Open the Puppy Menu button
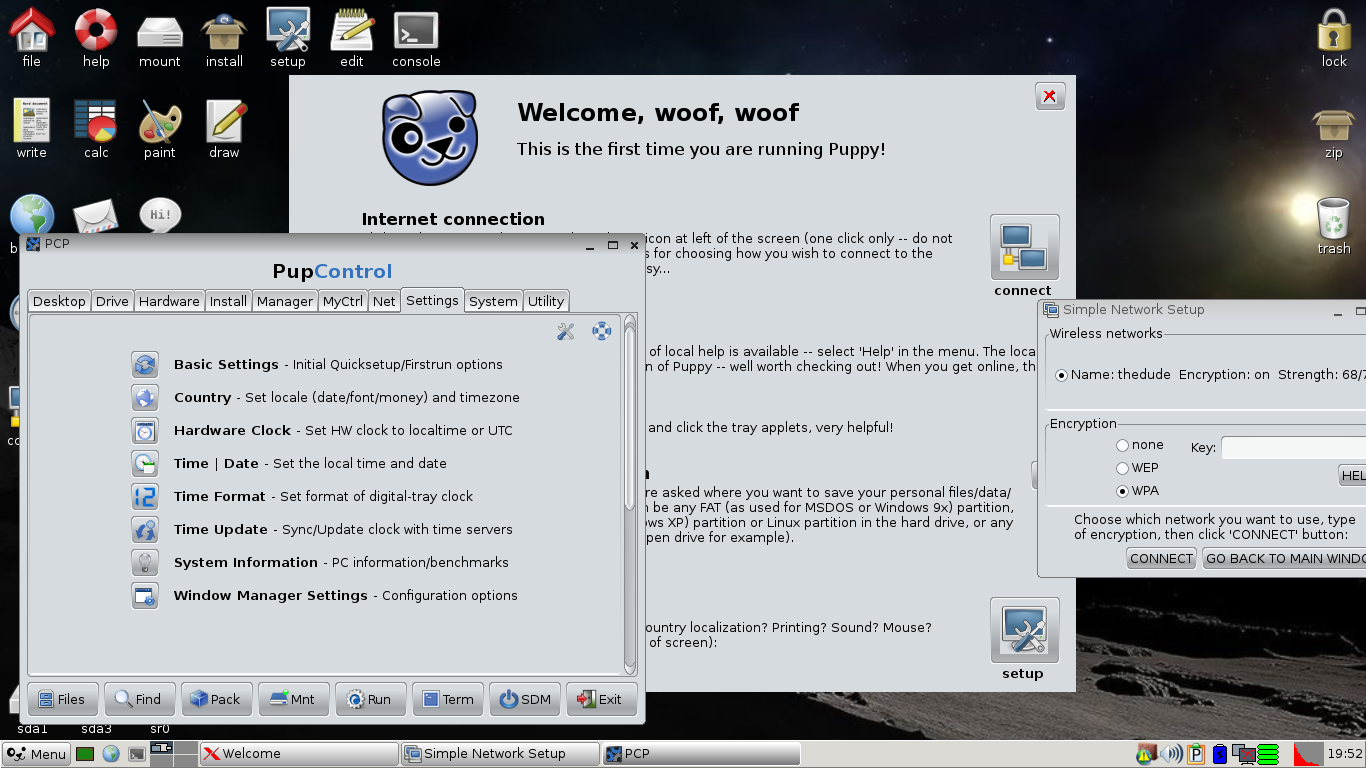The image size is (1366, 768). click(36, 754)
